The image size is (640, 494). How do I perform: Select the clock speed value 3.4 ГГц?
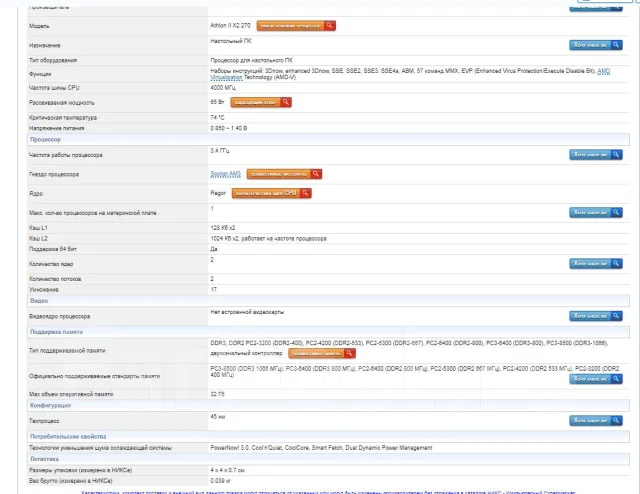pyautogui.click(x=220, y=151)
